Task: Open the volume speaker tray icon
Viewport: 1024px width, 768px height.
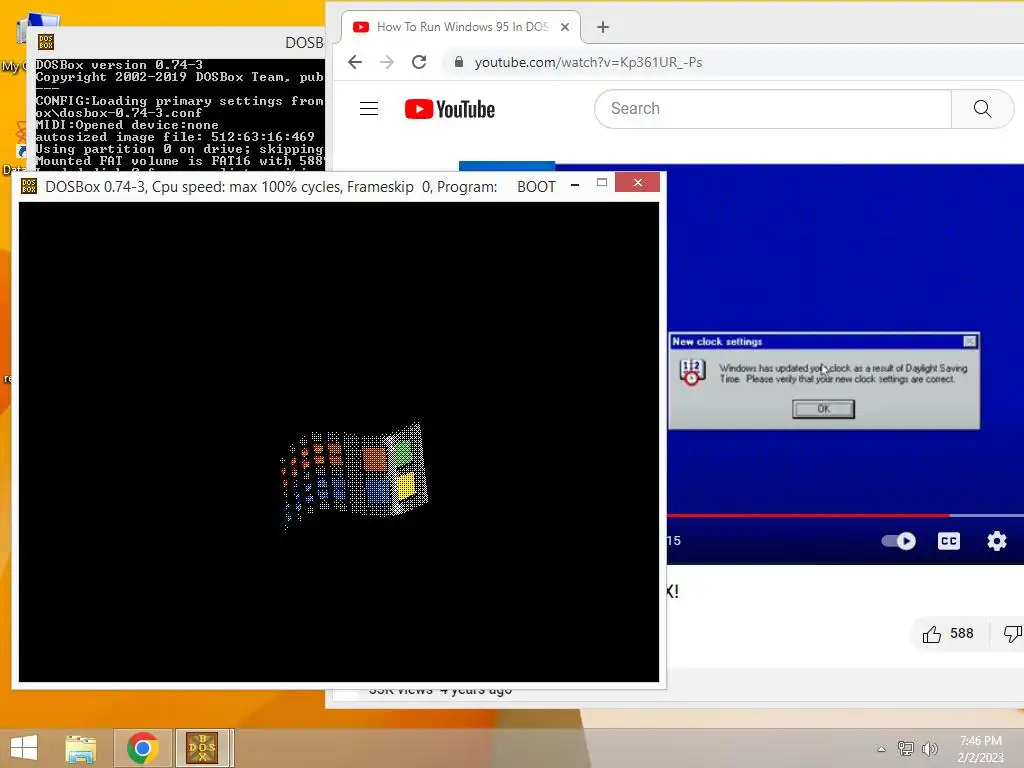Action: [929, 748]
